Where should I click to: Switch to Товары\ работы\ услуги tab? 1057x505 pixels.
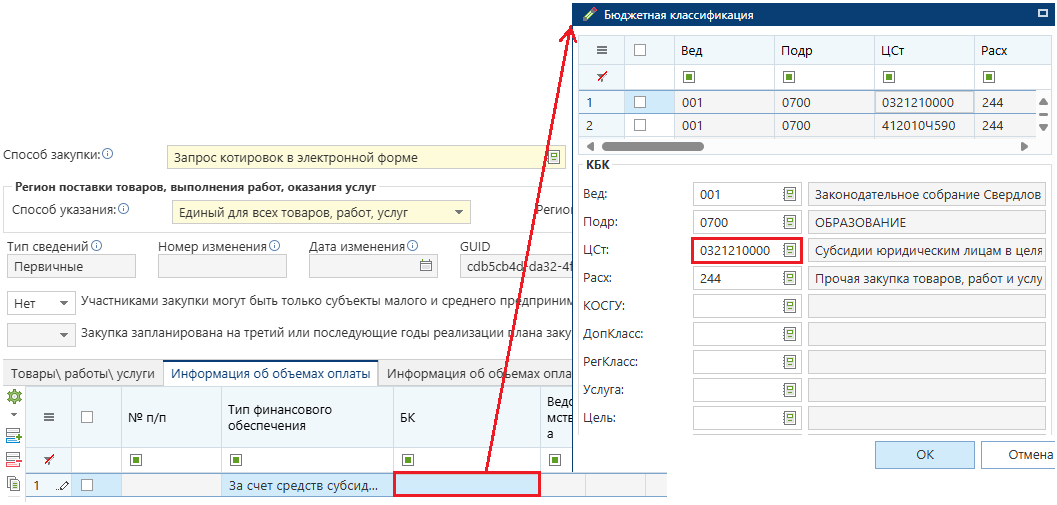coord(83,374)
